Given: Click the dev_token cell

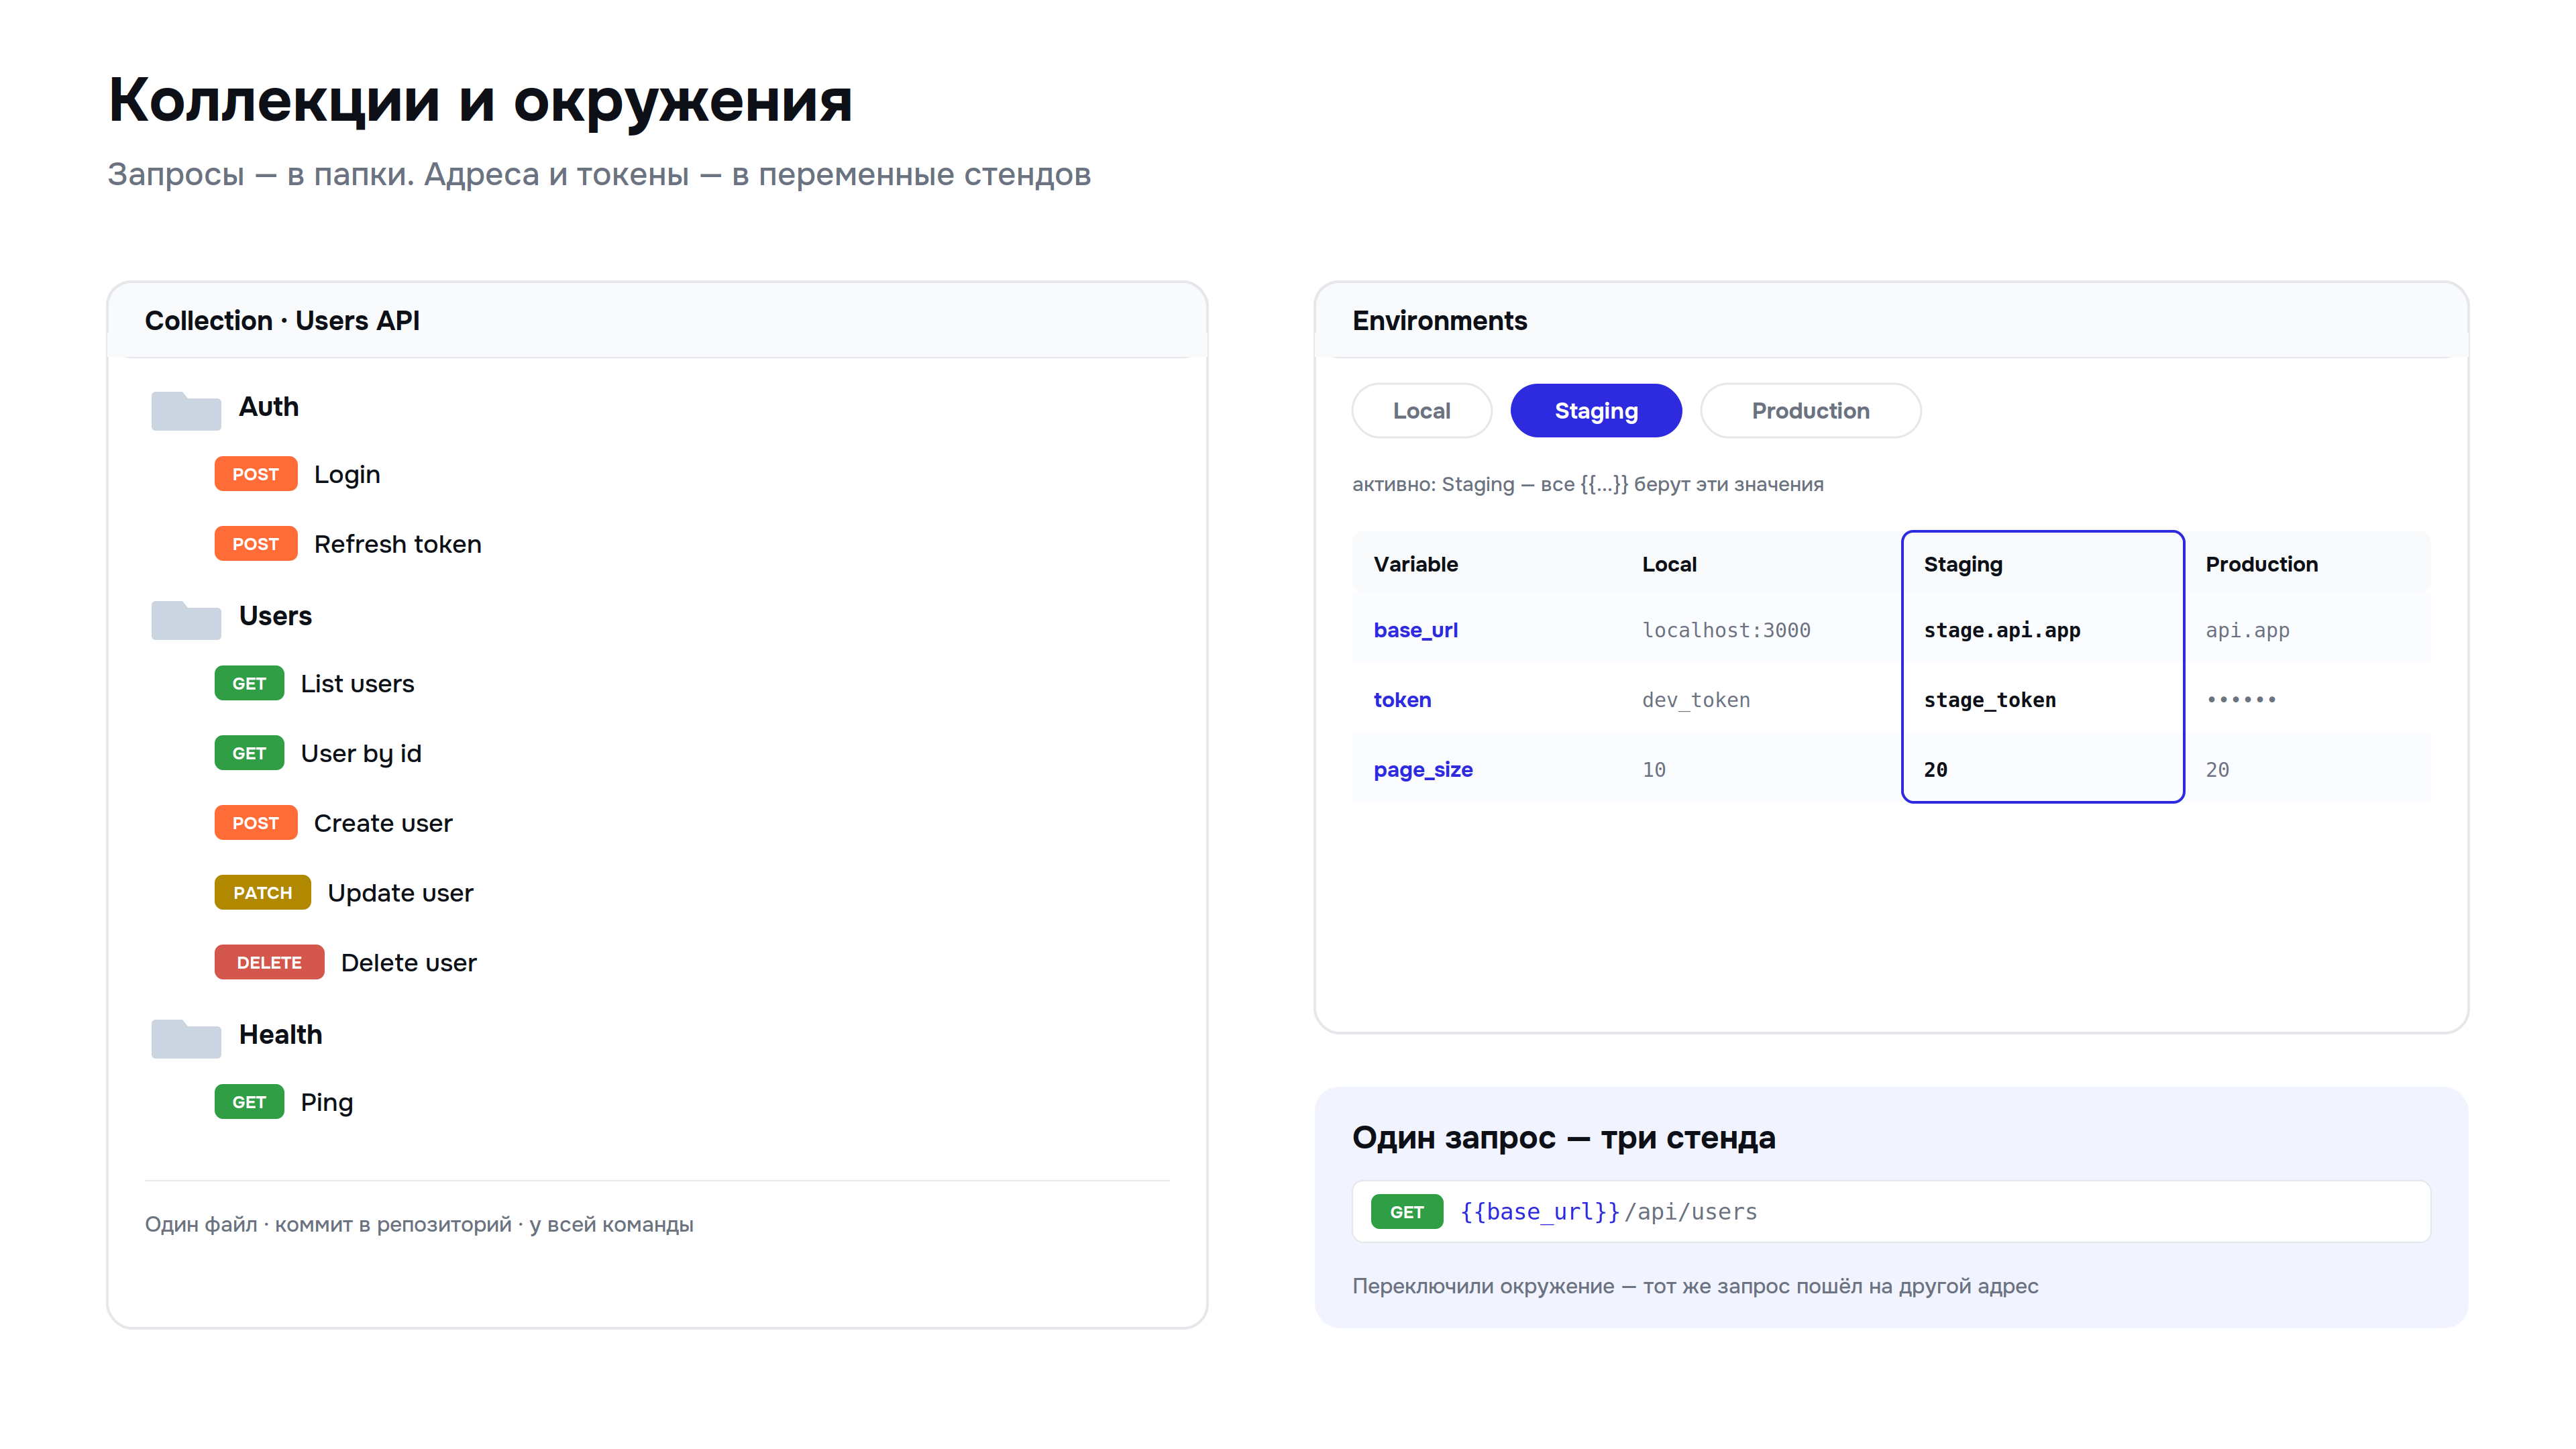Looking at the screenshot, I should 1696,700.
